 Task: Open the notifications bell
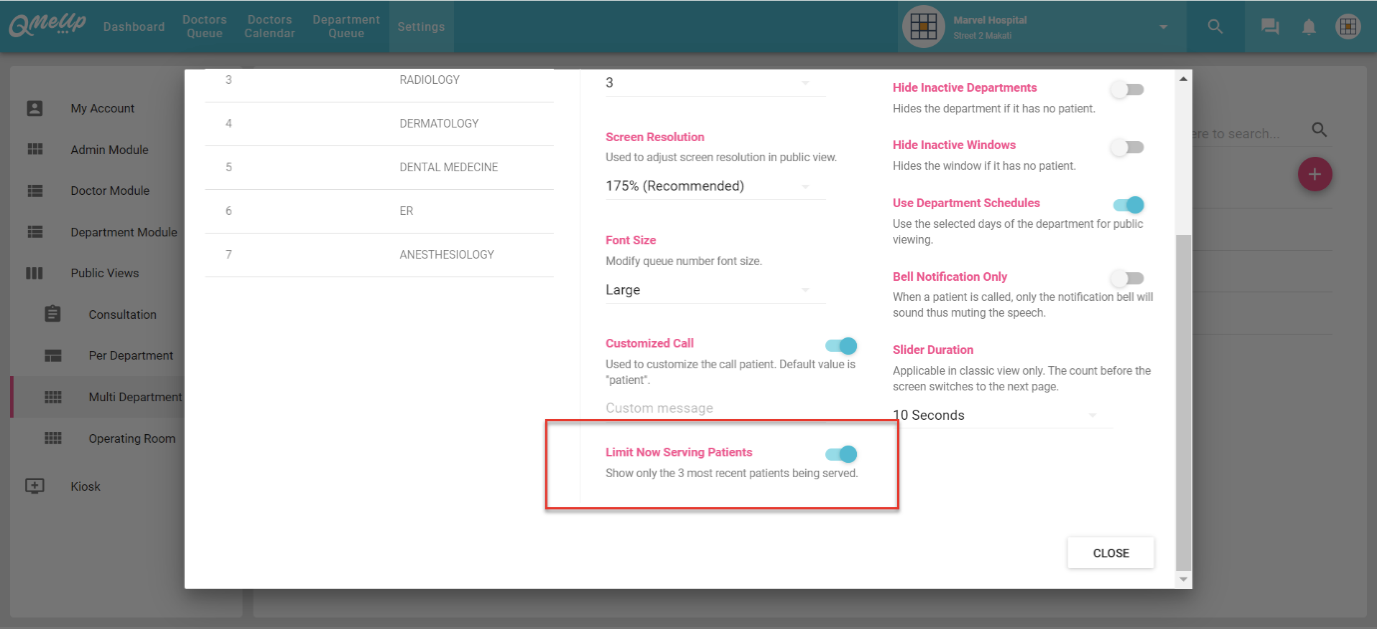(1309, 27)
